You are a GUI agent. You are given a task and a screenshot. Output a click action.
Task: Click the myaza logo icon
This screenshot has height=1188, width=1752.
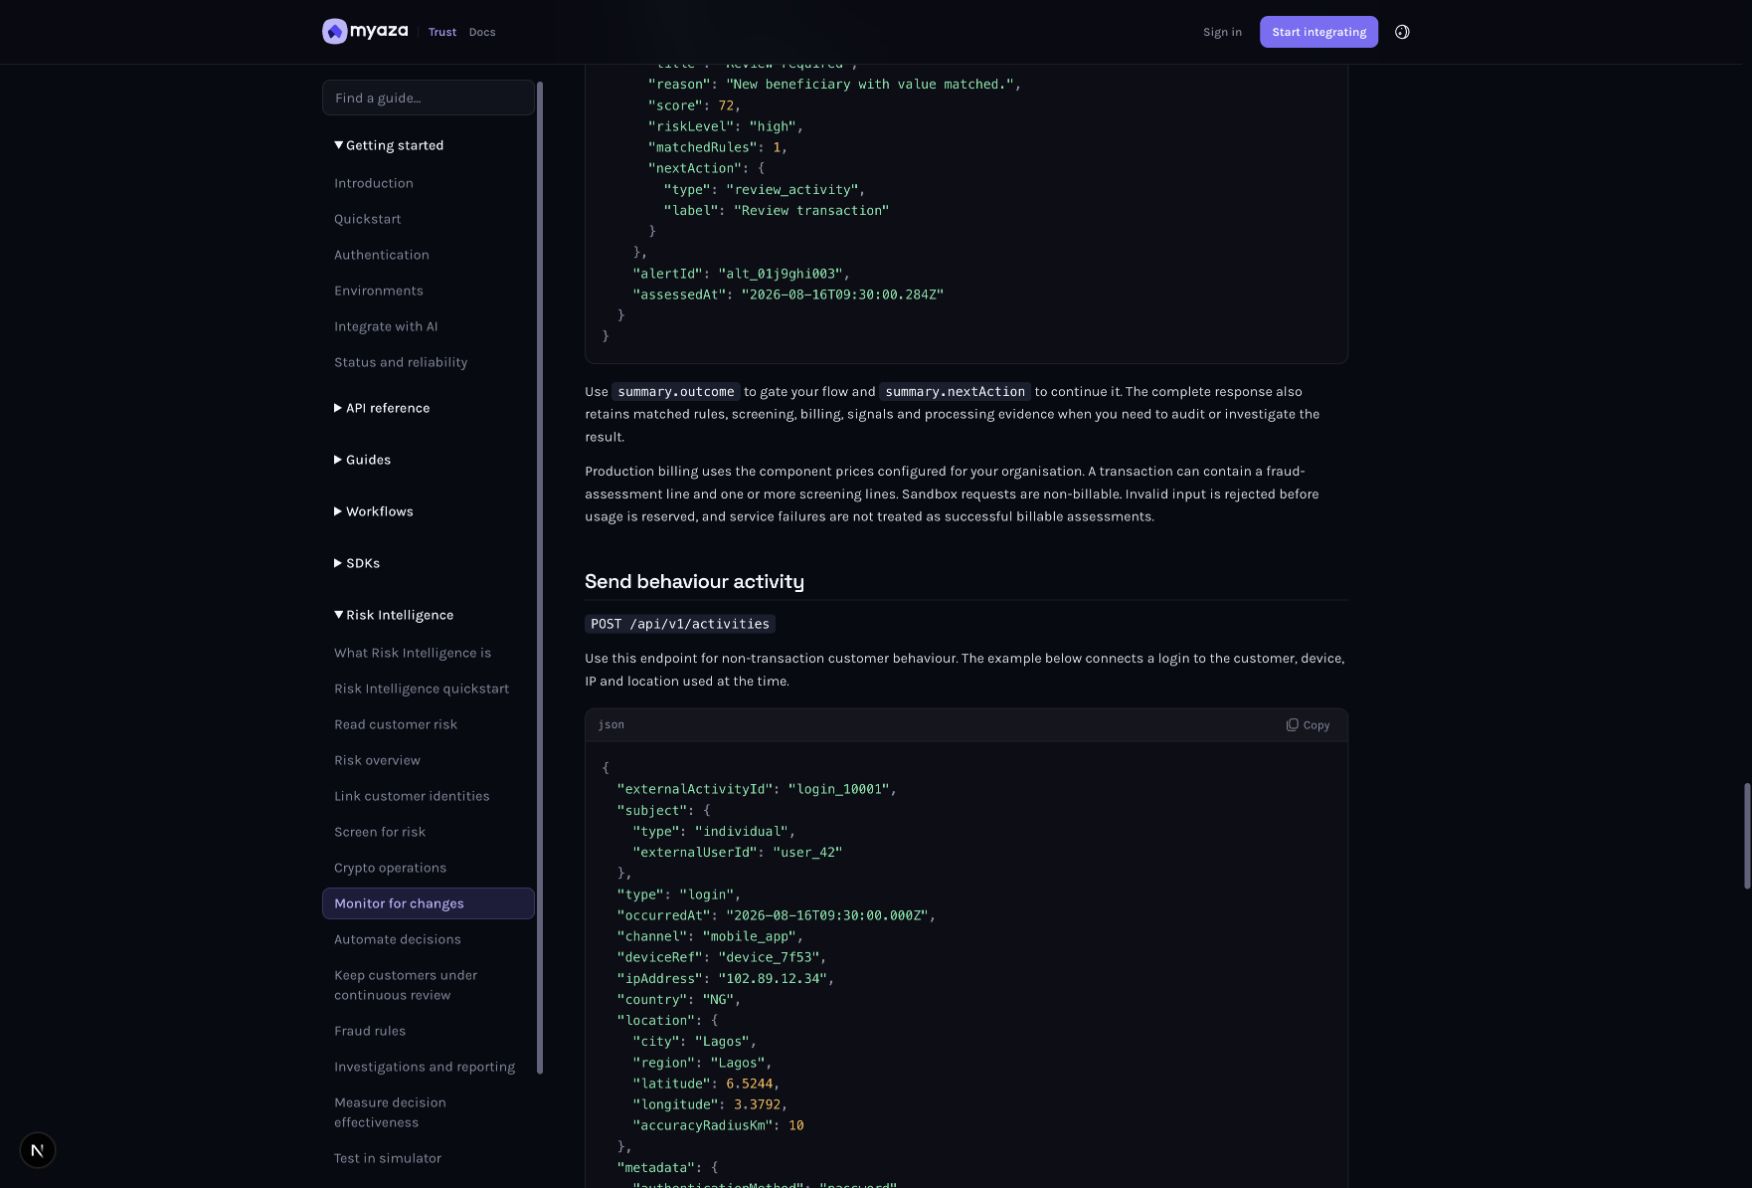click(x=334, y=32)
